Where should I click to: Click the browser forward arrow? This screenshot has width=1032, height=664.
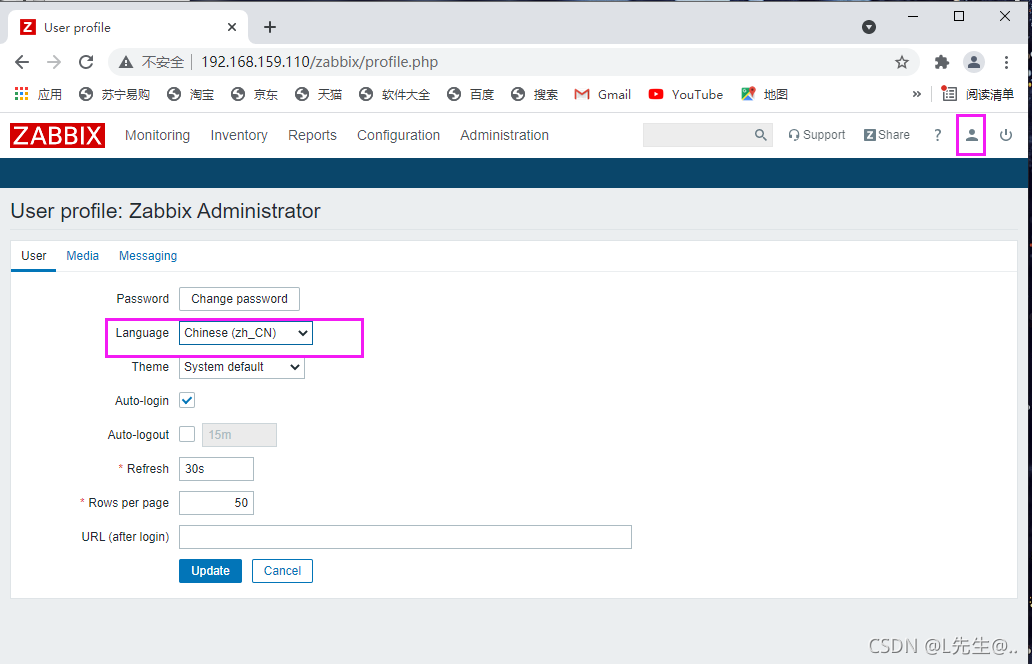tap(54, 62)
